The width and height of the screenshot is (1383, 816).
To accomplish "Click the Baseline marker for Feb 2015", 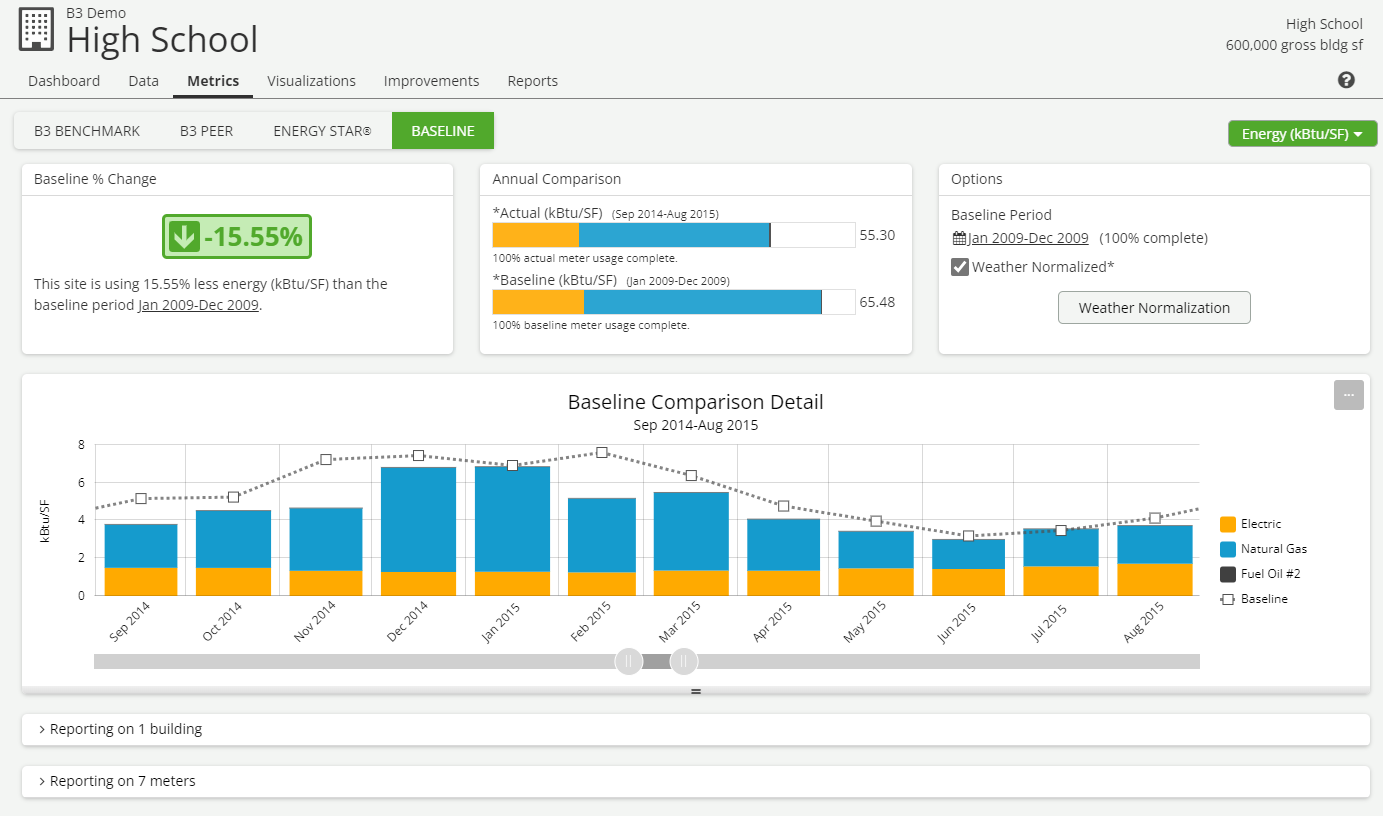I will [602, 453].
